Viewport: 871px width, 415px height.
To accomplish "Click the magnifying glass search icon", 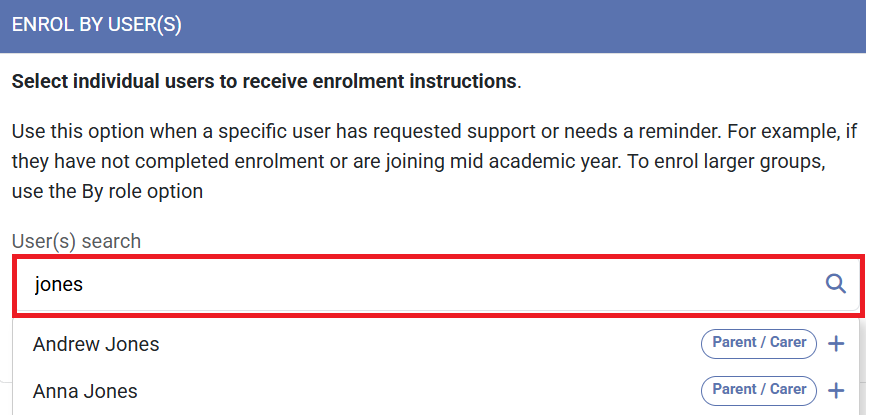I will pyautogui.click(x=835, y=284).
